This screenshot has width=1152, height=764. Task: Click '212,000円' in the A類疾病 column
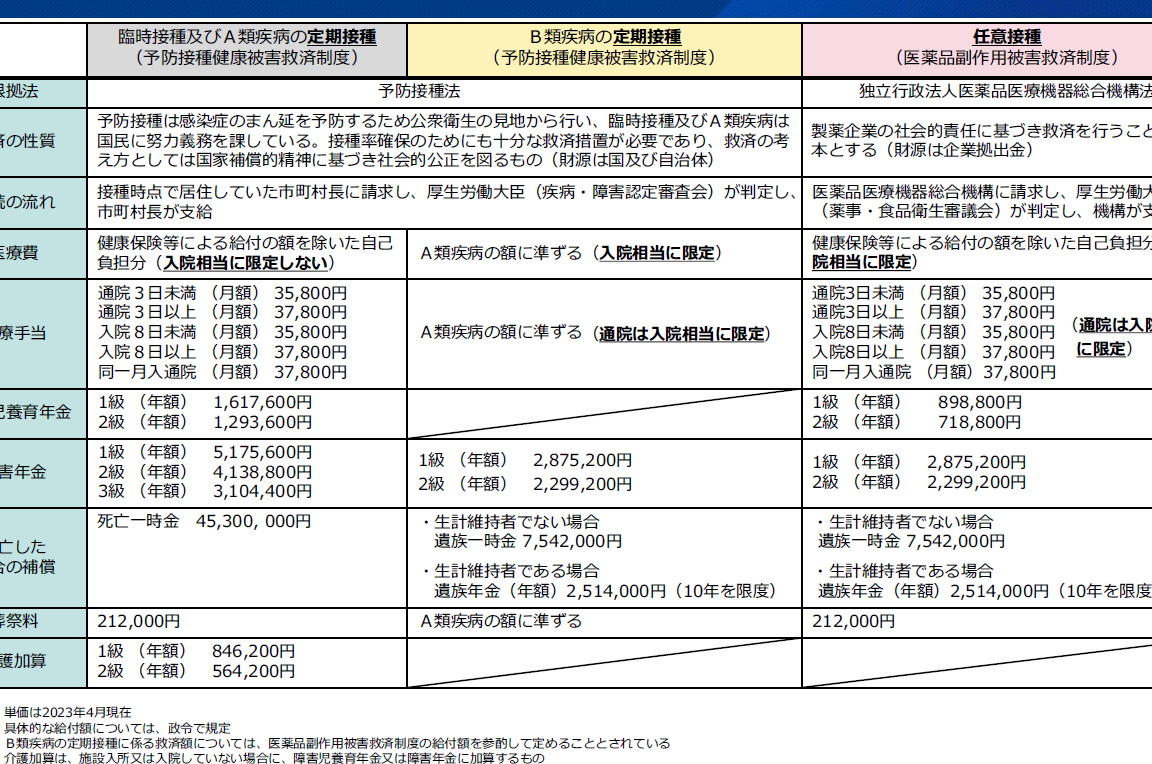coord(138,621)
